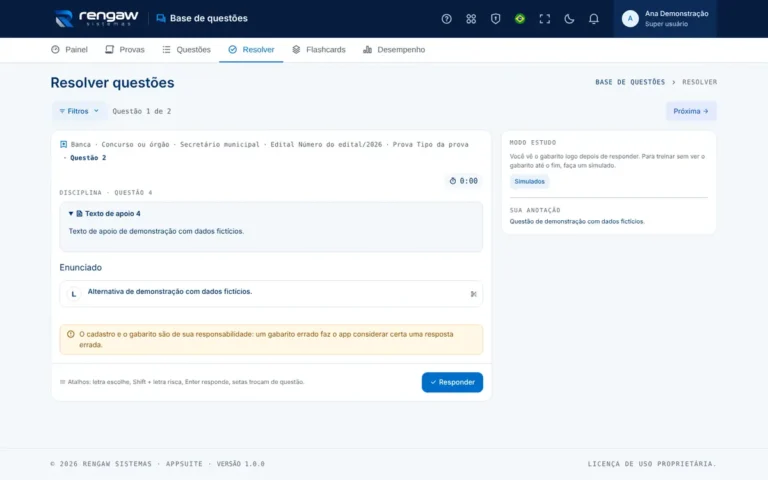Click the annotation text under Sua Anotação
768x480 pixels.
click(x=577, y=221)
